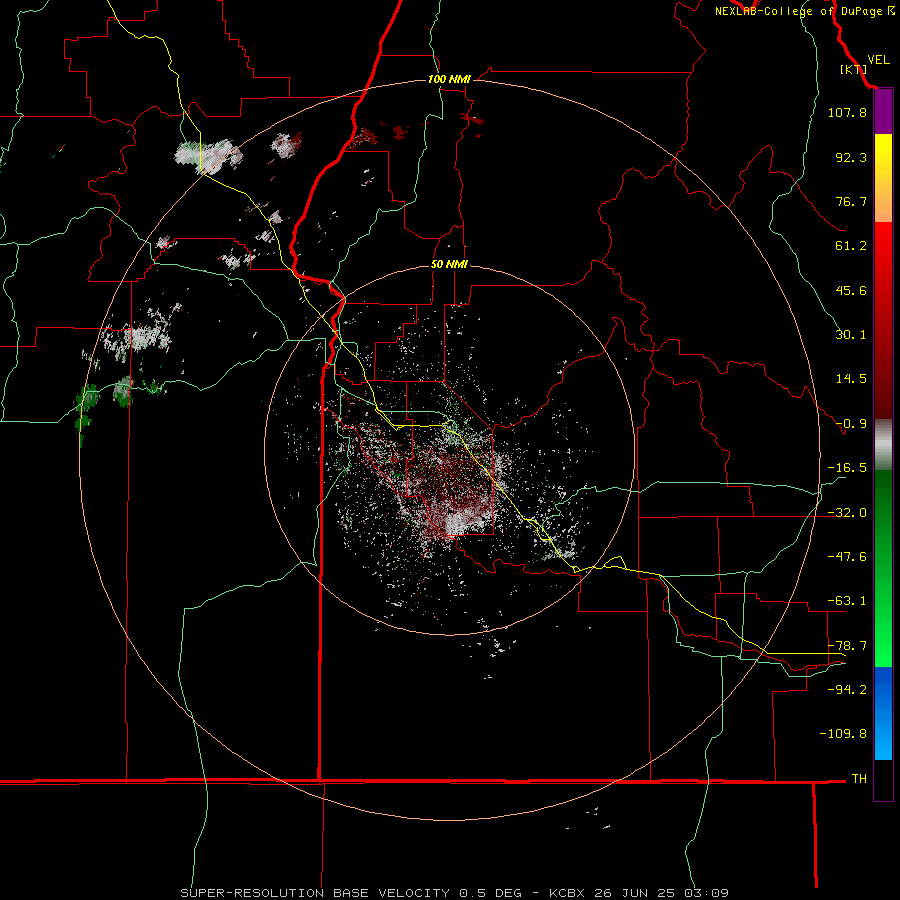Click the TH threshold label

(859, 779)
